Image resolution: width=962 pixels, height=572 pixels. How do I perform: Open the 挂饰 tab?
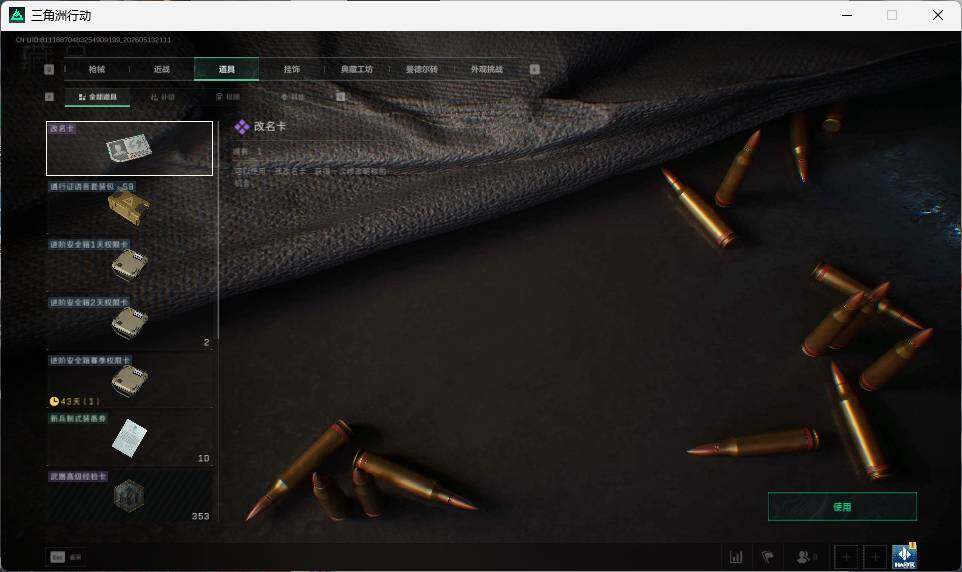pyautogui.click(x=292, y=69)
